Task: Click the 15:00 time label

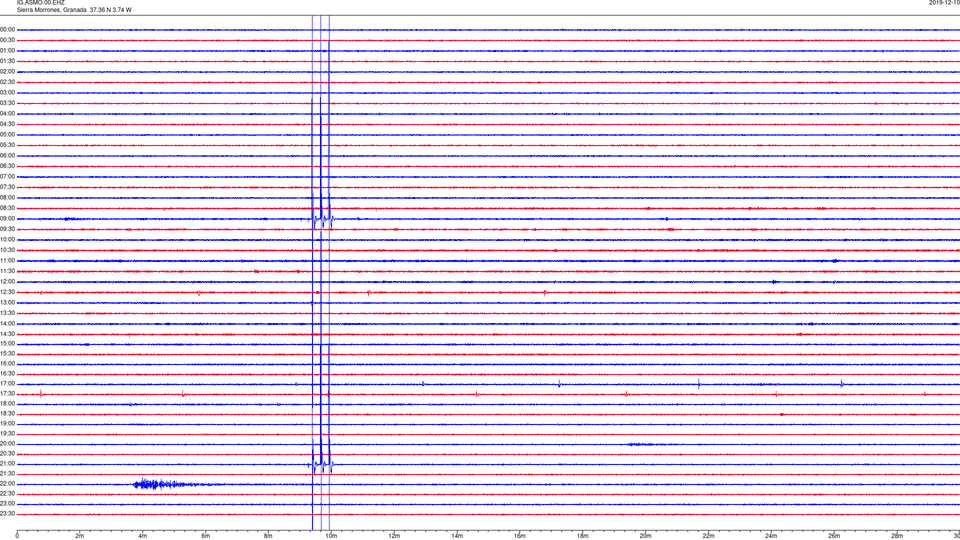Action: click(7, 343)
